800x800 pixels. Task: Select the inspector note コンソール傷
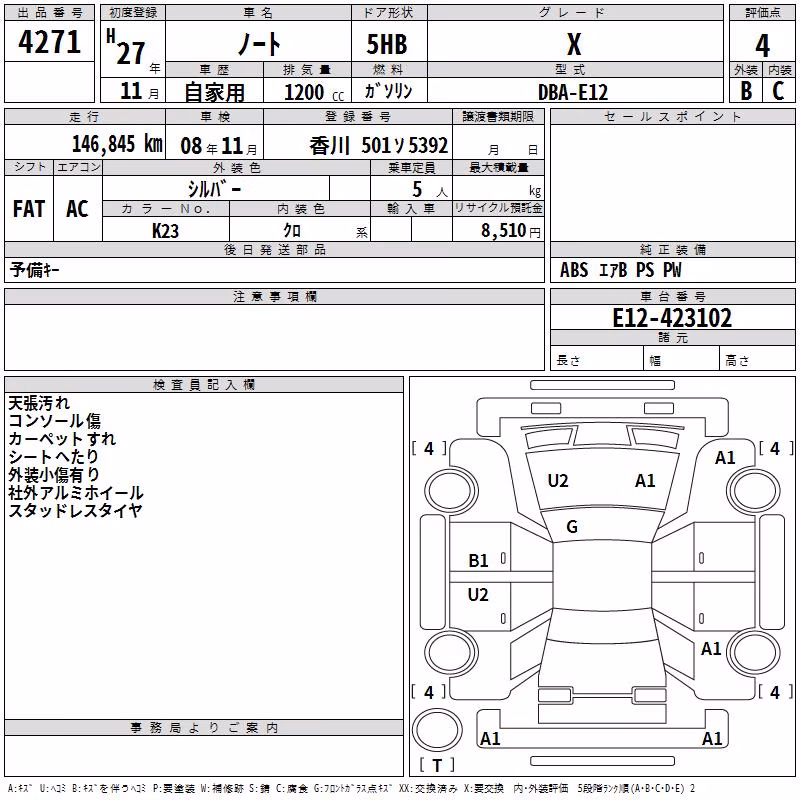coord(55,421)
